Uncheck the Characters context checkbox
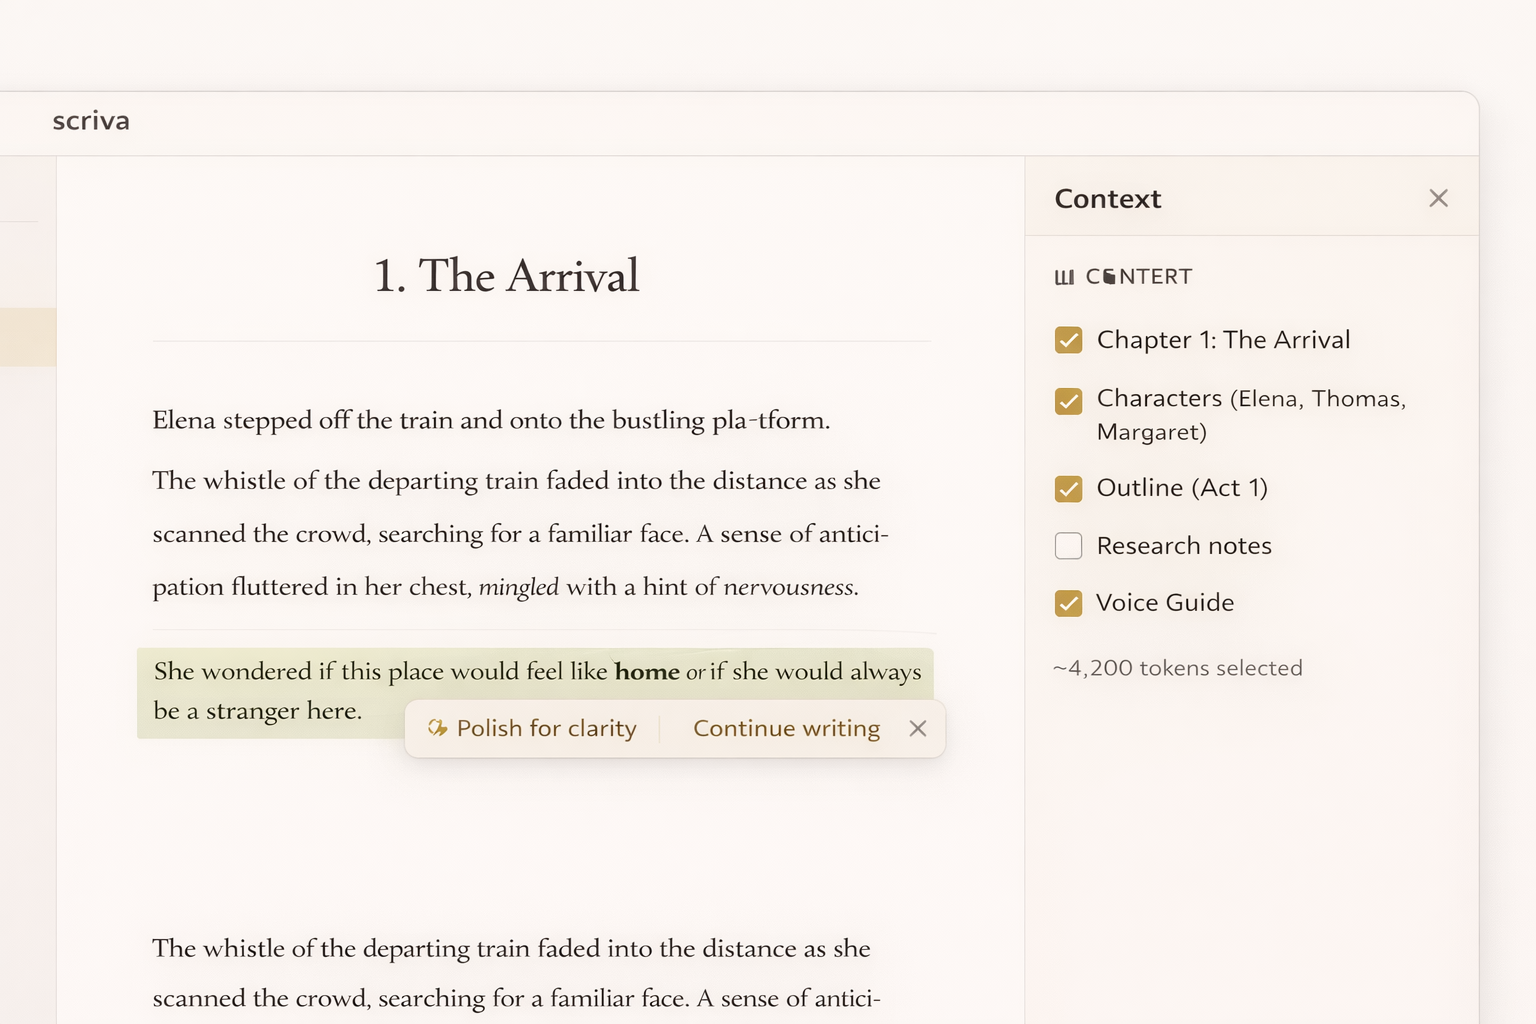Image resolution: width=1536 pixels, height=1024 pixels. (x=1068, y=401)
